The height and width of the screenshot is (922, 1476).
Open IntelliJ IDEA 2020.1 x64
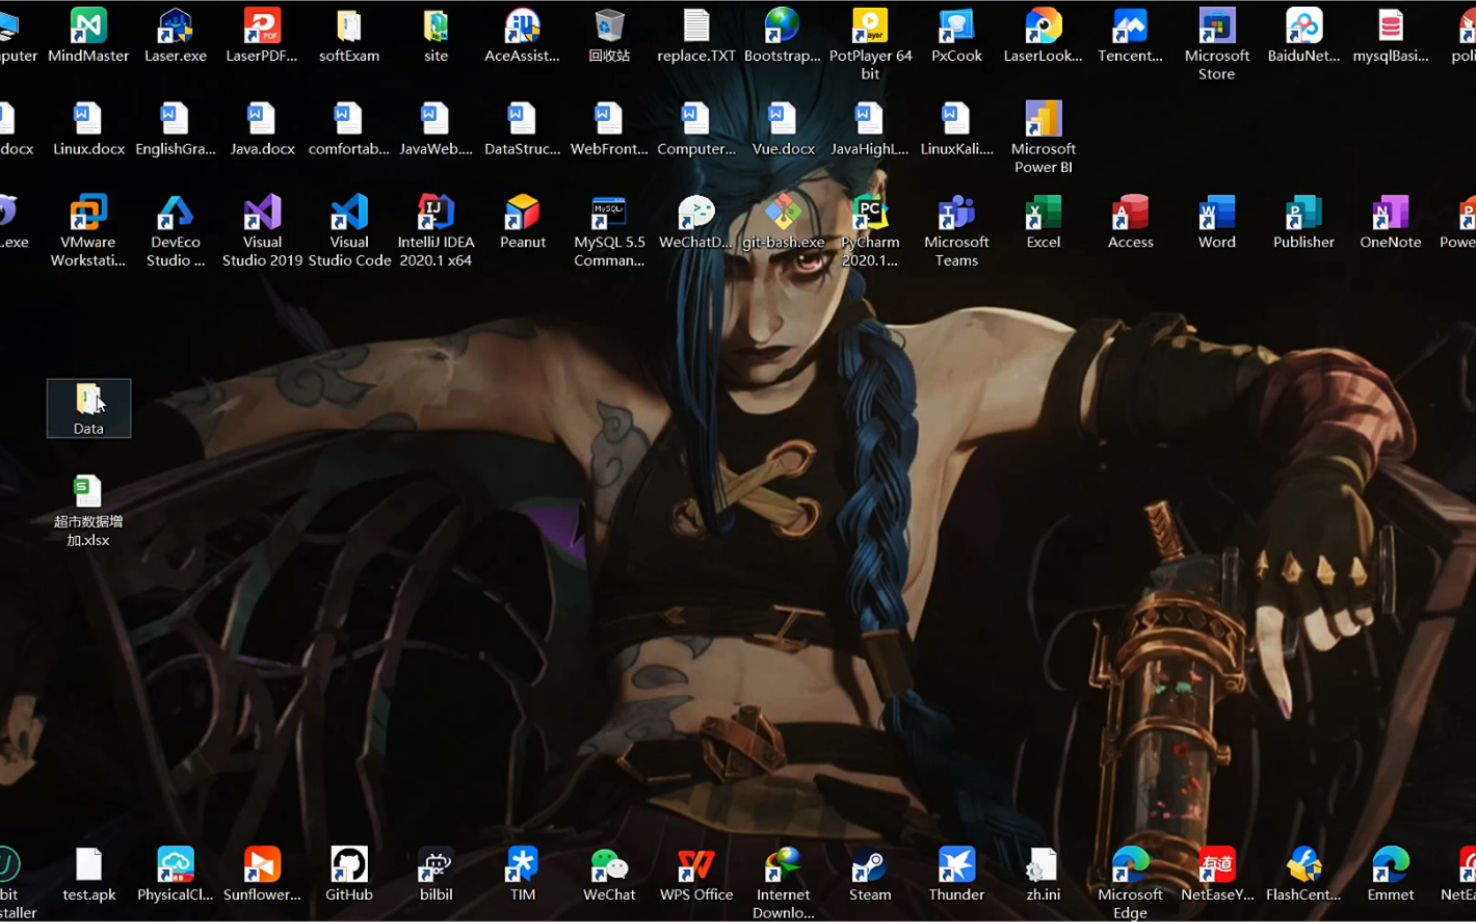click(436, 230)
